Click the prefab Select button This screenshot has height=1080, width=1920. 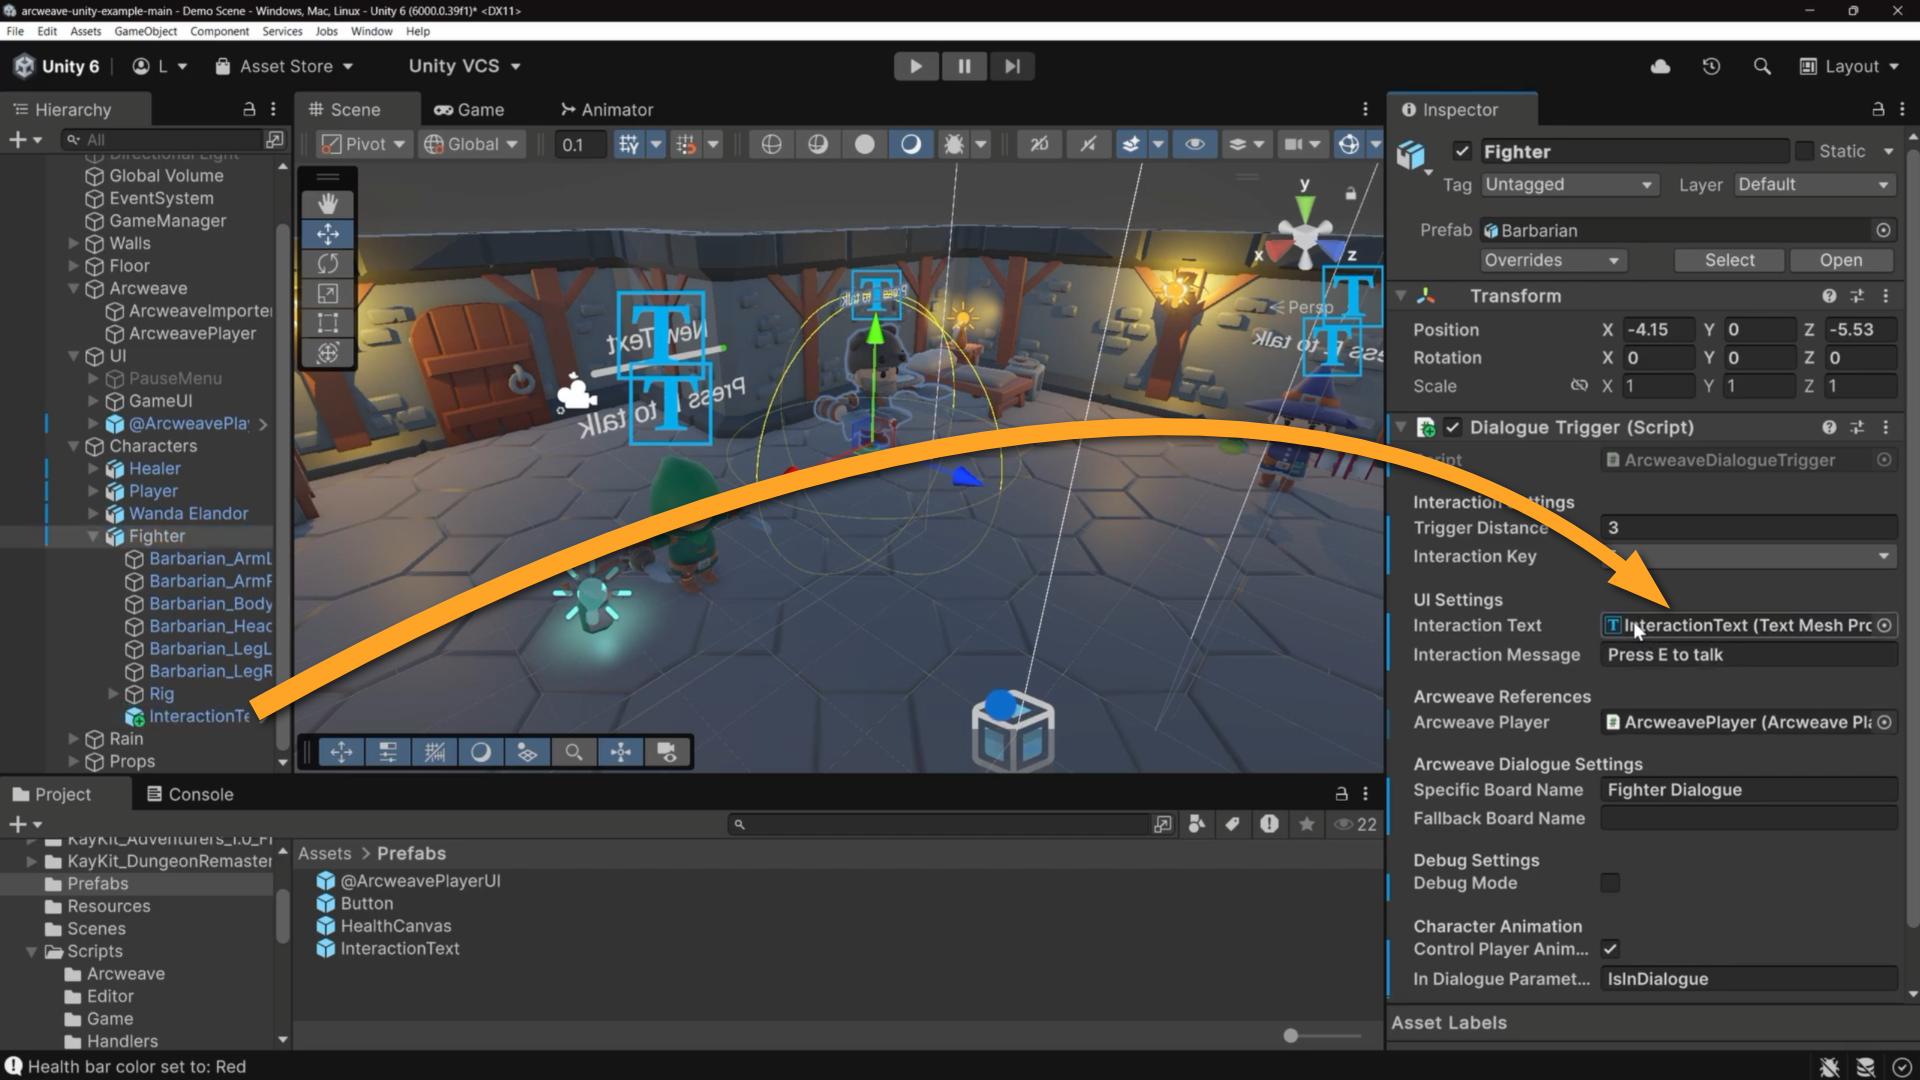1729,260
